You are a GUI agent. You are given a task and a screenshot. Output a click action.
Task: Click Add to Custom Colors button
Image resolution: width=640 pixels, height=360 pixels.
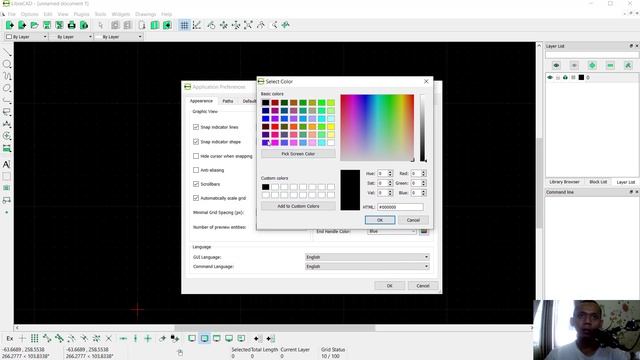pos(298,206)
